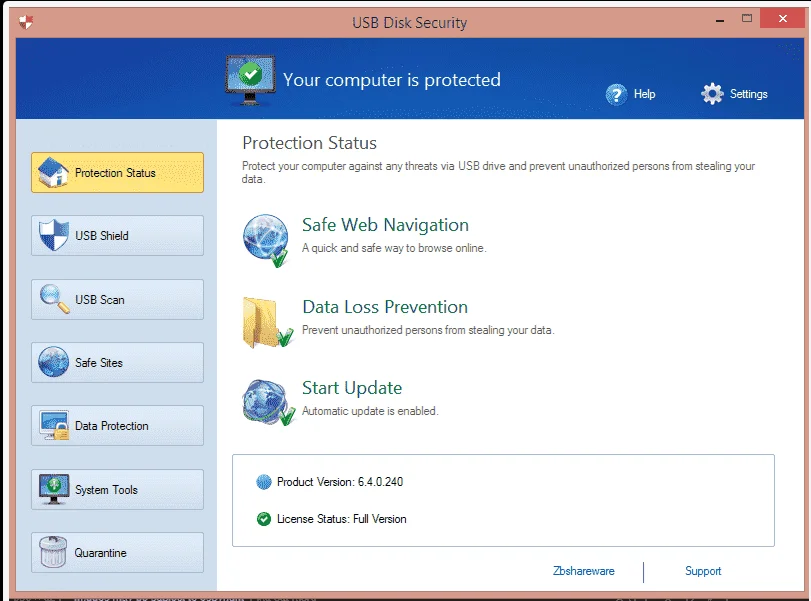
Task: Click the Settings gear icon
Action: (712, 94)
